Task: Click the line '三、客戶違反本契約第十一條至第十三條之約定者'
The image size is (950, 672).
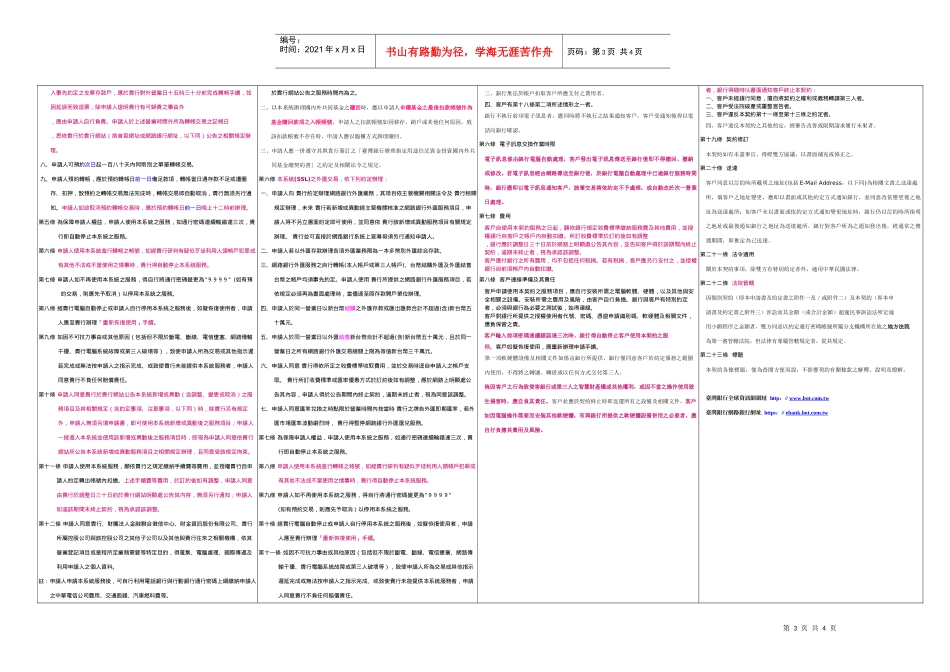Action: click(x=768, y=114)
